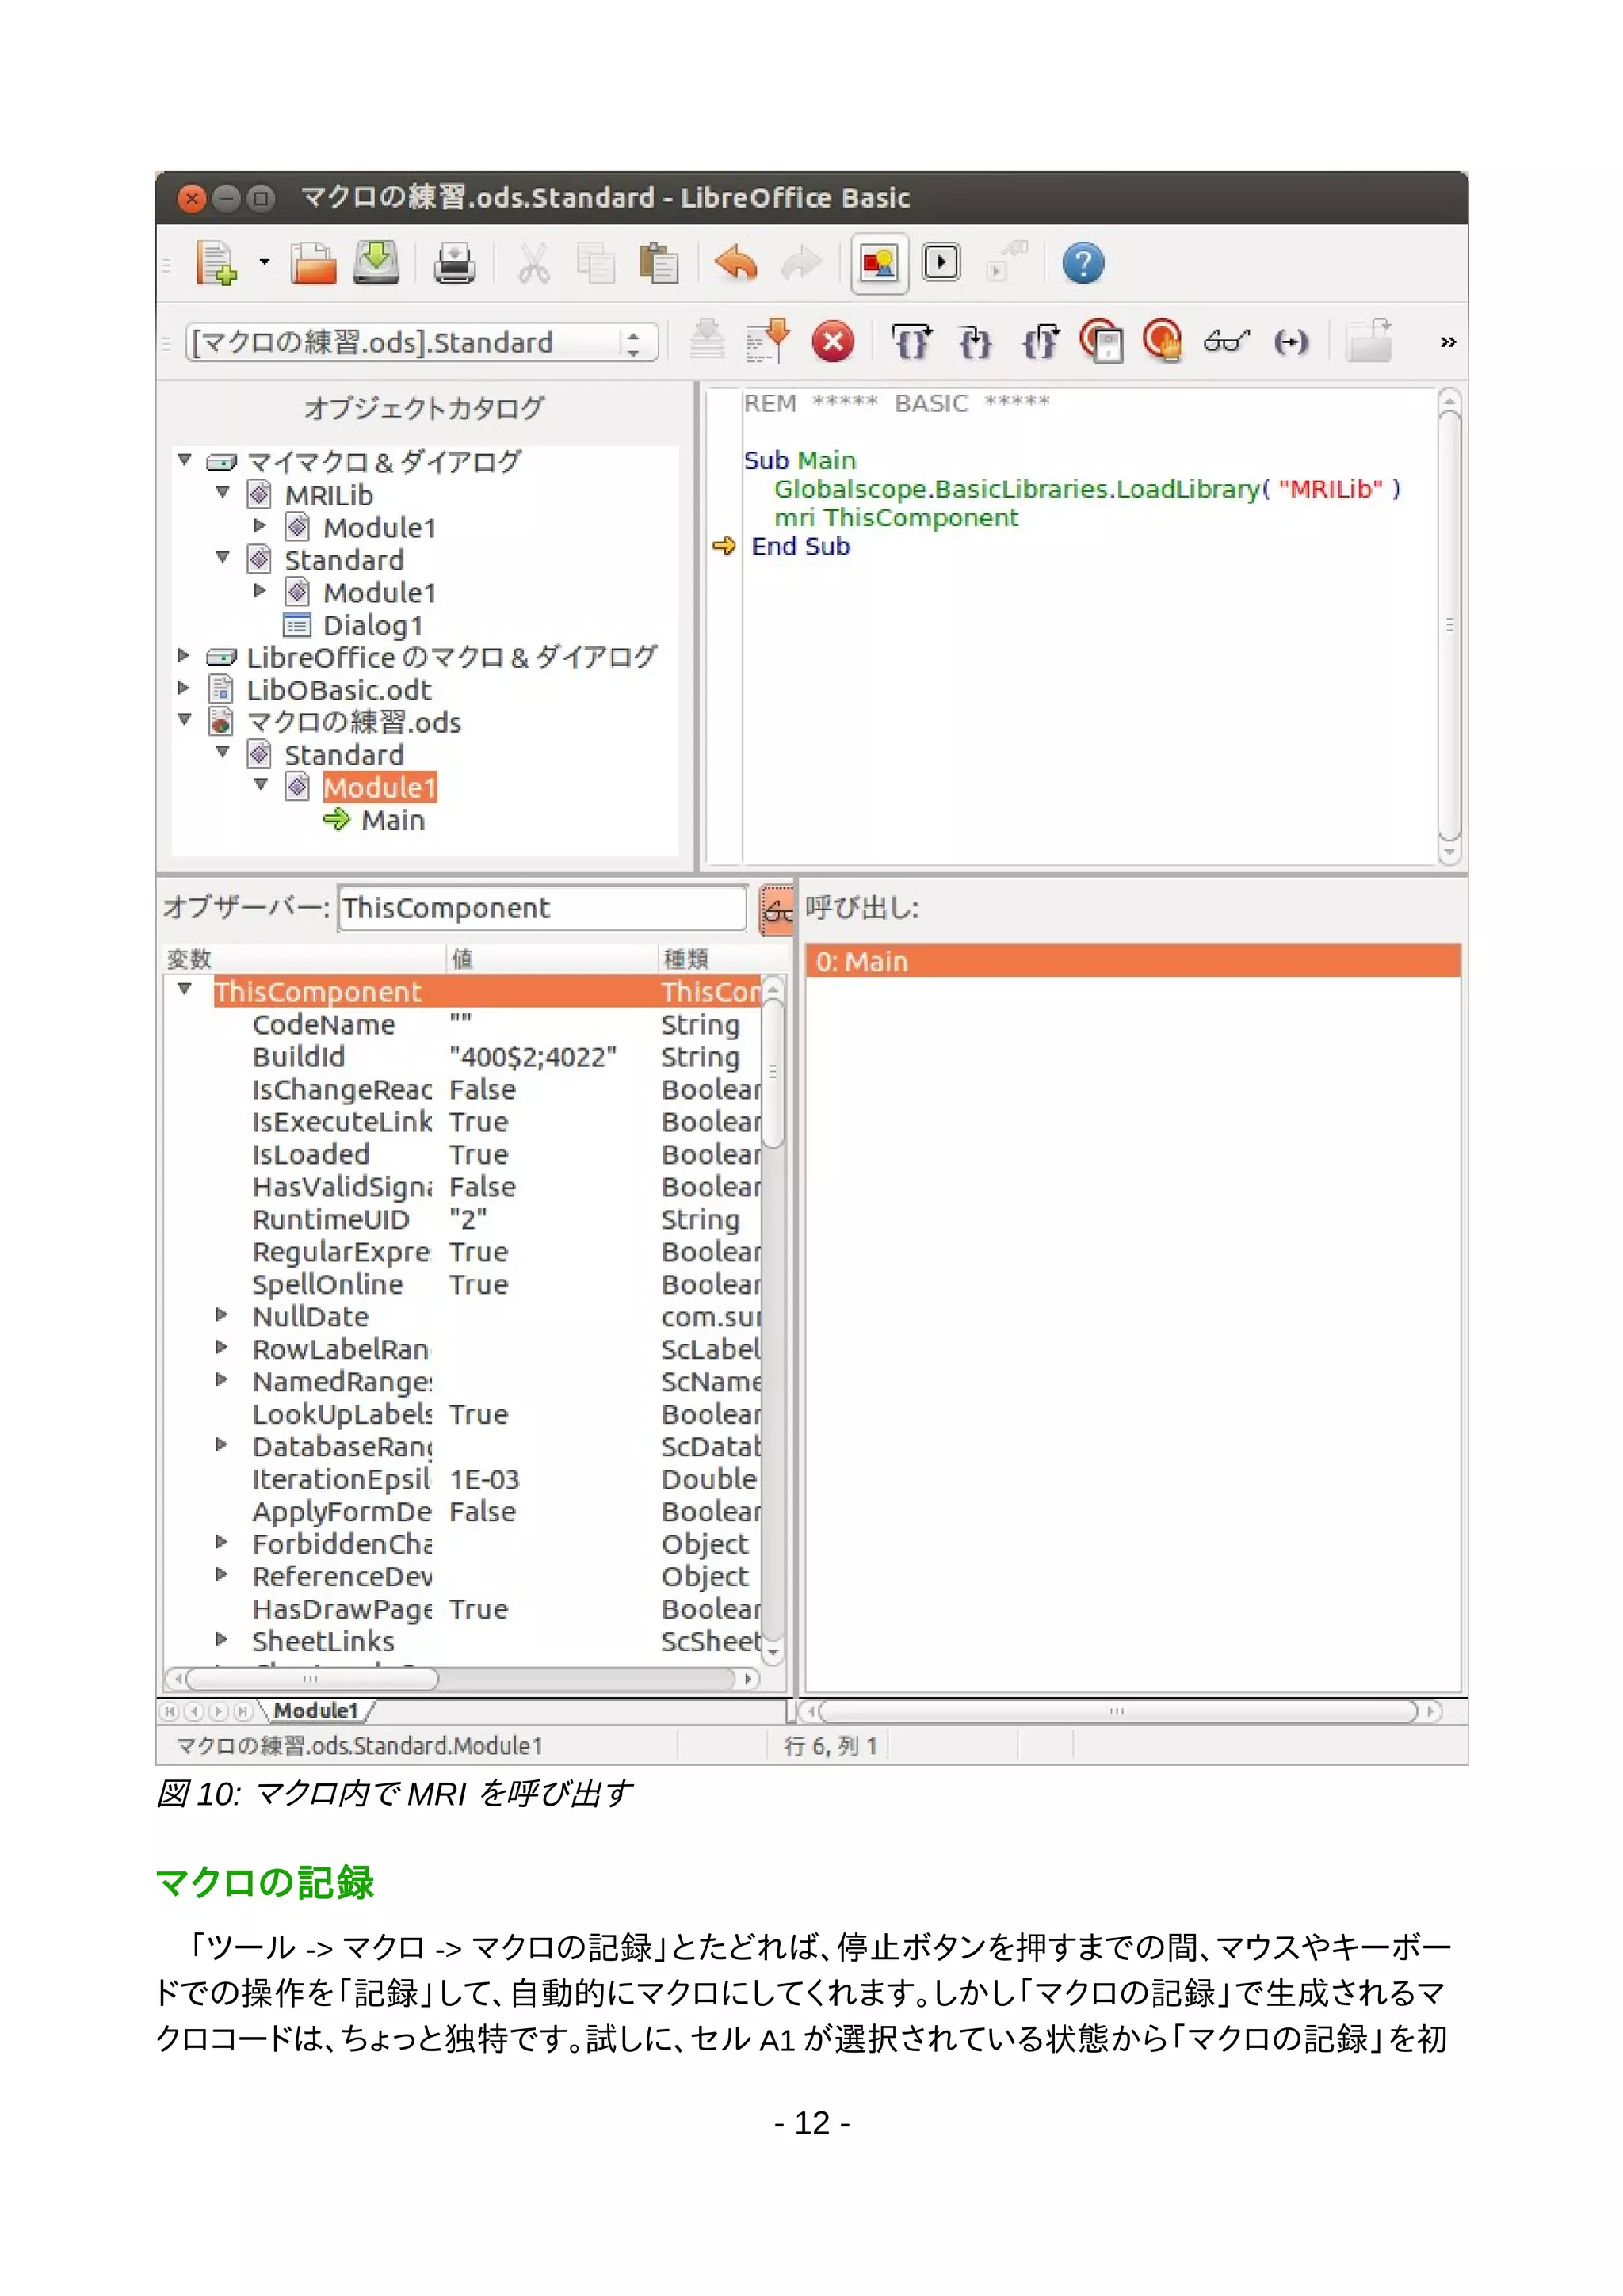Open the [マクロの練習.ods].Standard library dropdown
The image size is (1623, 2296).
click(421, 343)
